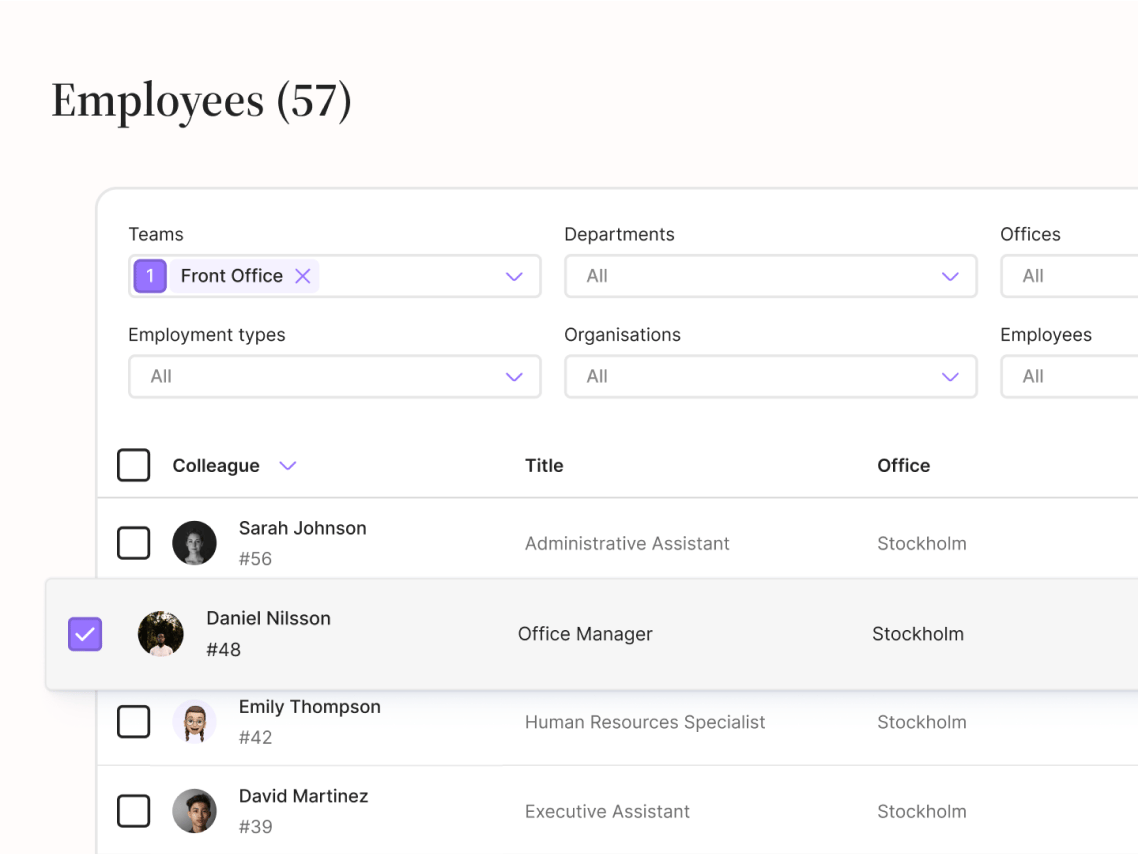Open the Employment types dropdown
Image resolution: width=1138 pixels, height=854 pixels.
point(334,377)
